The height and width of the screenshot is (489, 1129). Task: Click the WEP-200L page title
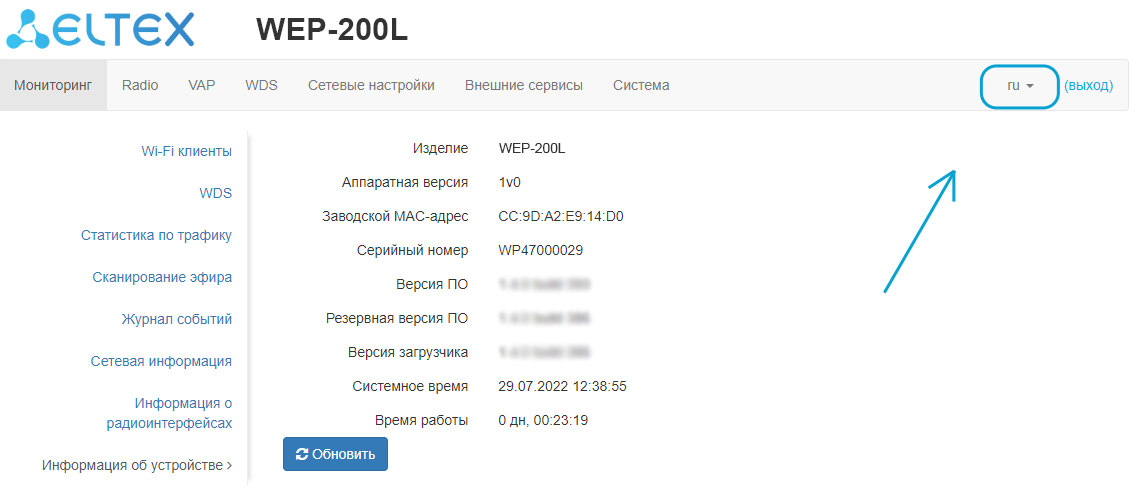pyautogui.click(x=332, y=30)
